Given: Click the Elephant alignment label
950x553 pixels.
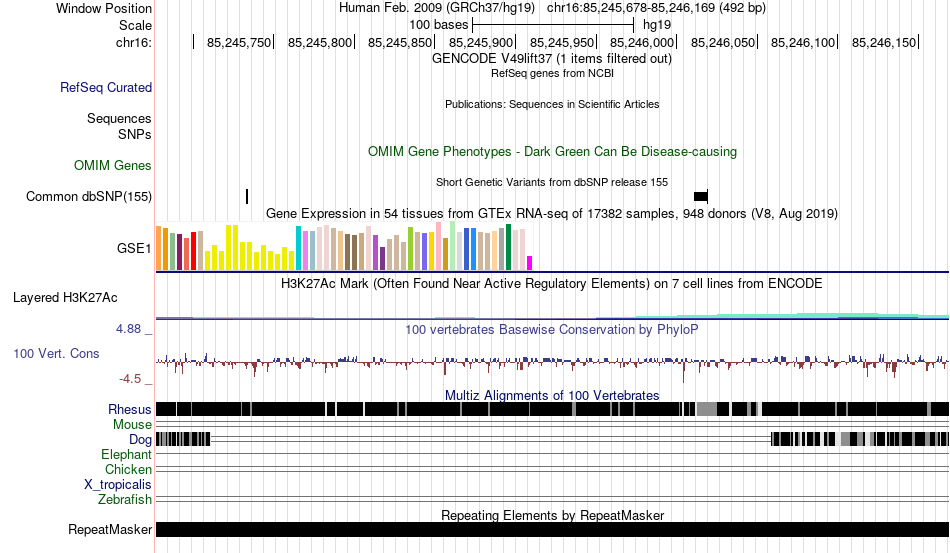Looking at the screenshot, I should [126, 455].
